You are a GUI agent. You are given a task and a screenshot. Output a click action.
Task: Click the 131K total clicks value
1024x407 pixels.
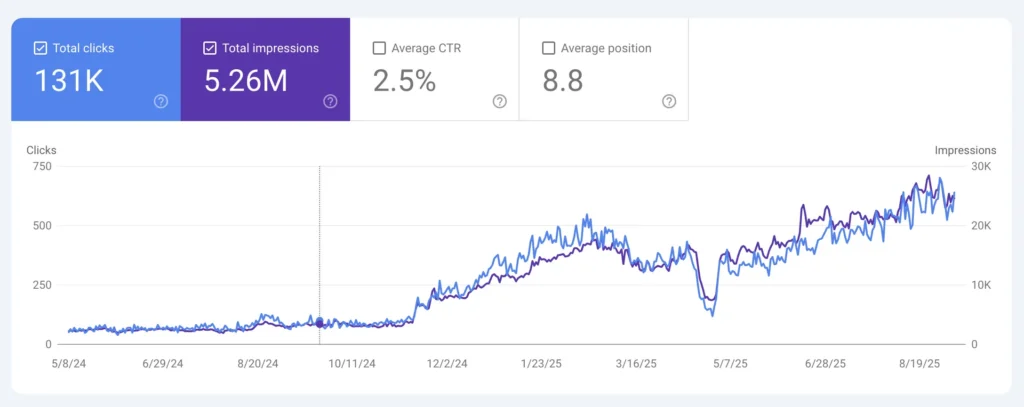click(69, 81)
